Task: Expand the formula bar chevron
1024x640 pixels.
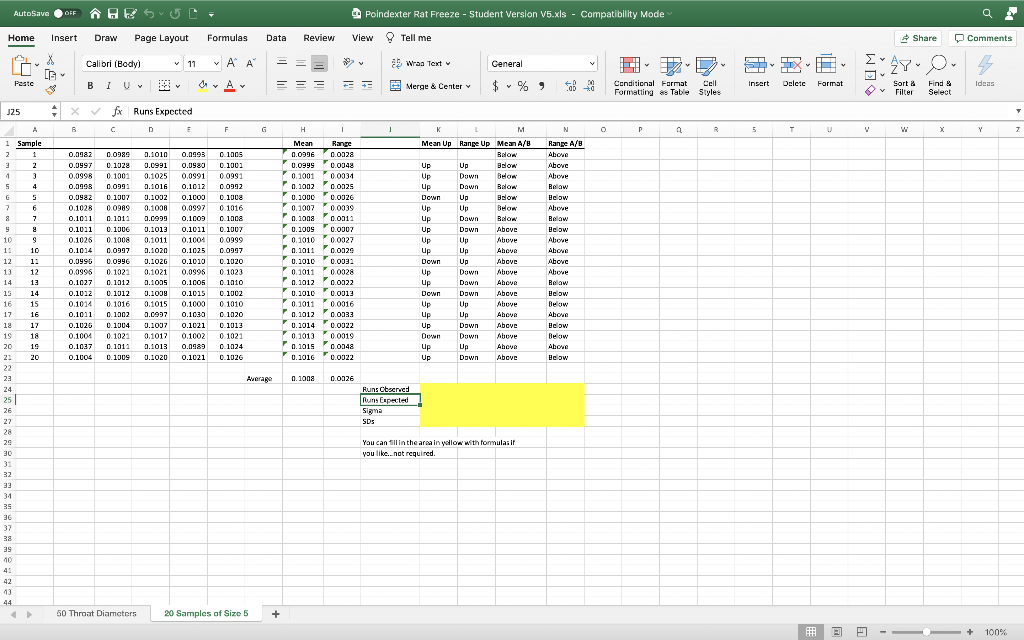Action: point(1017,111)
